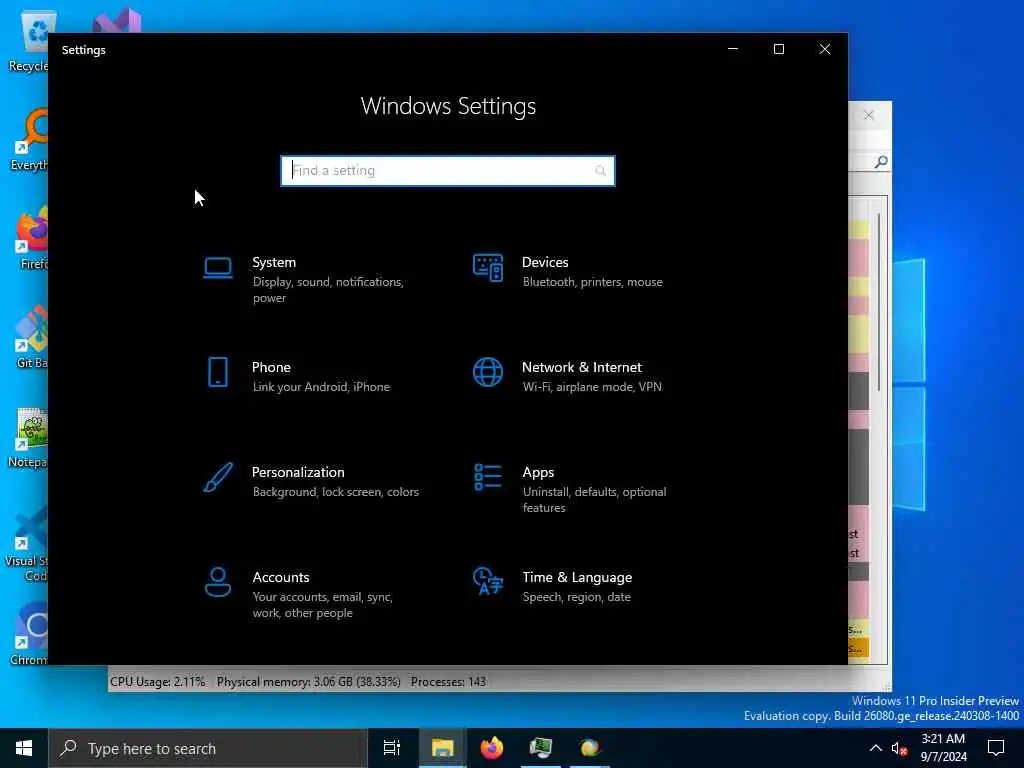Click 'Bluetooth, printers, mouse' description

[592, 282]
